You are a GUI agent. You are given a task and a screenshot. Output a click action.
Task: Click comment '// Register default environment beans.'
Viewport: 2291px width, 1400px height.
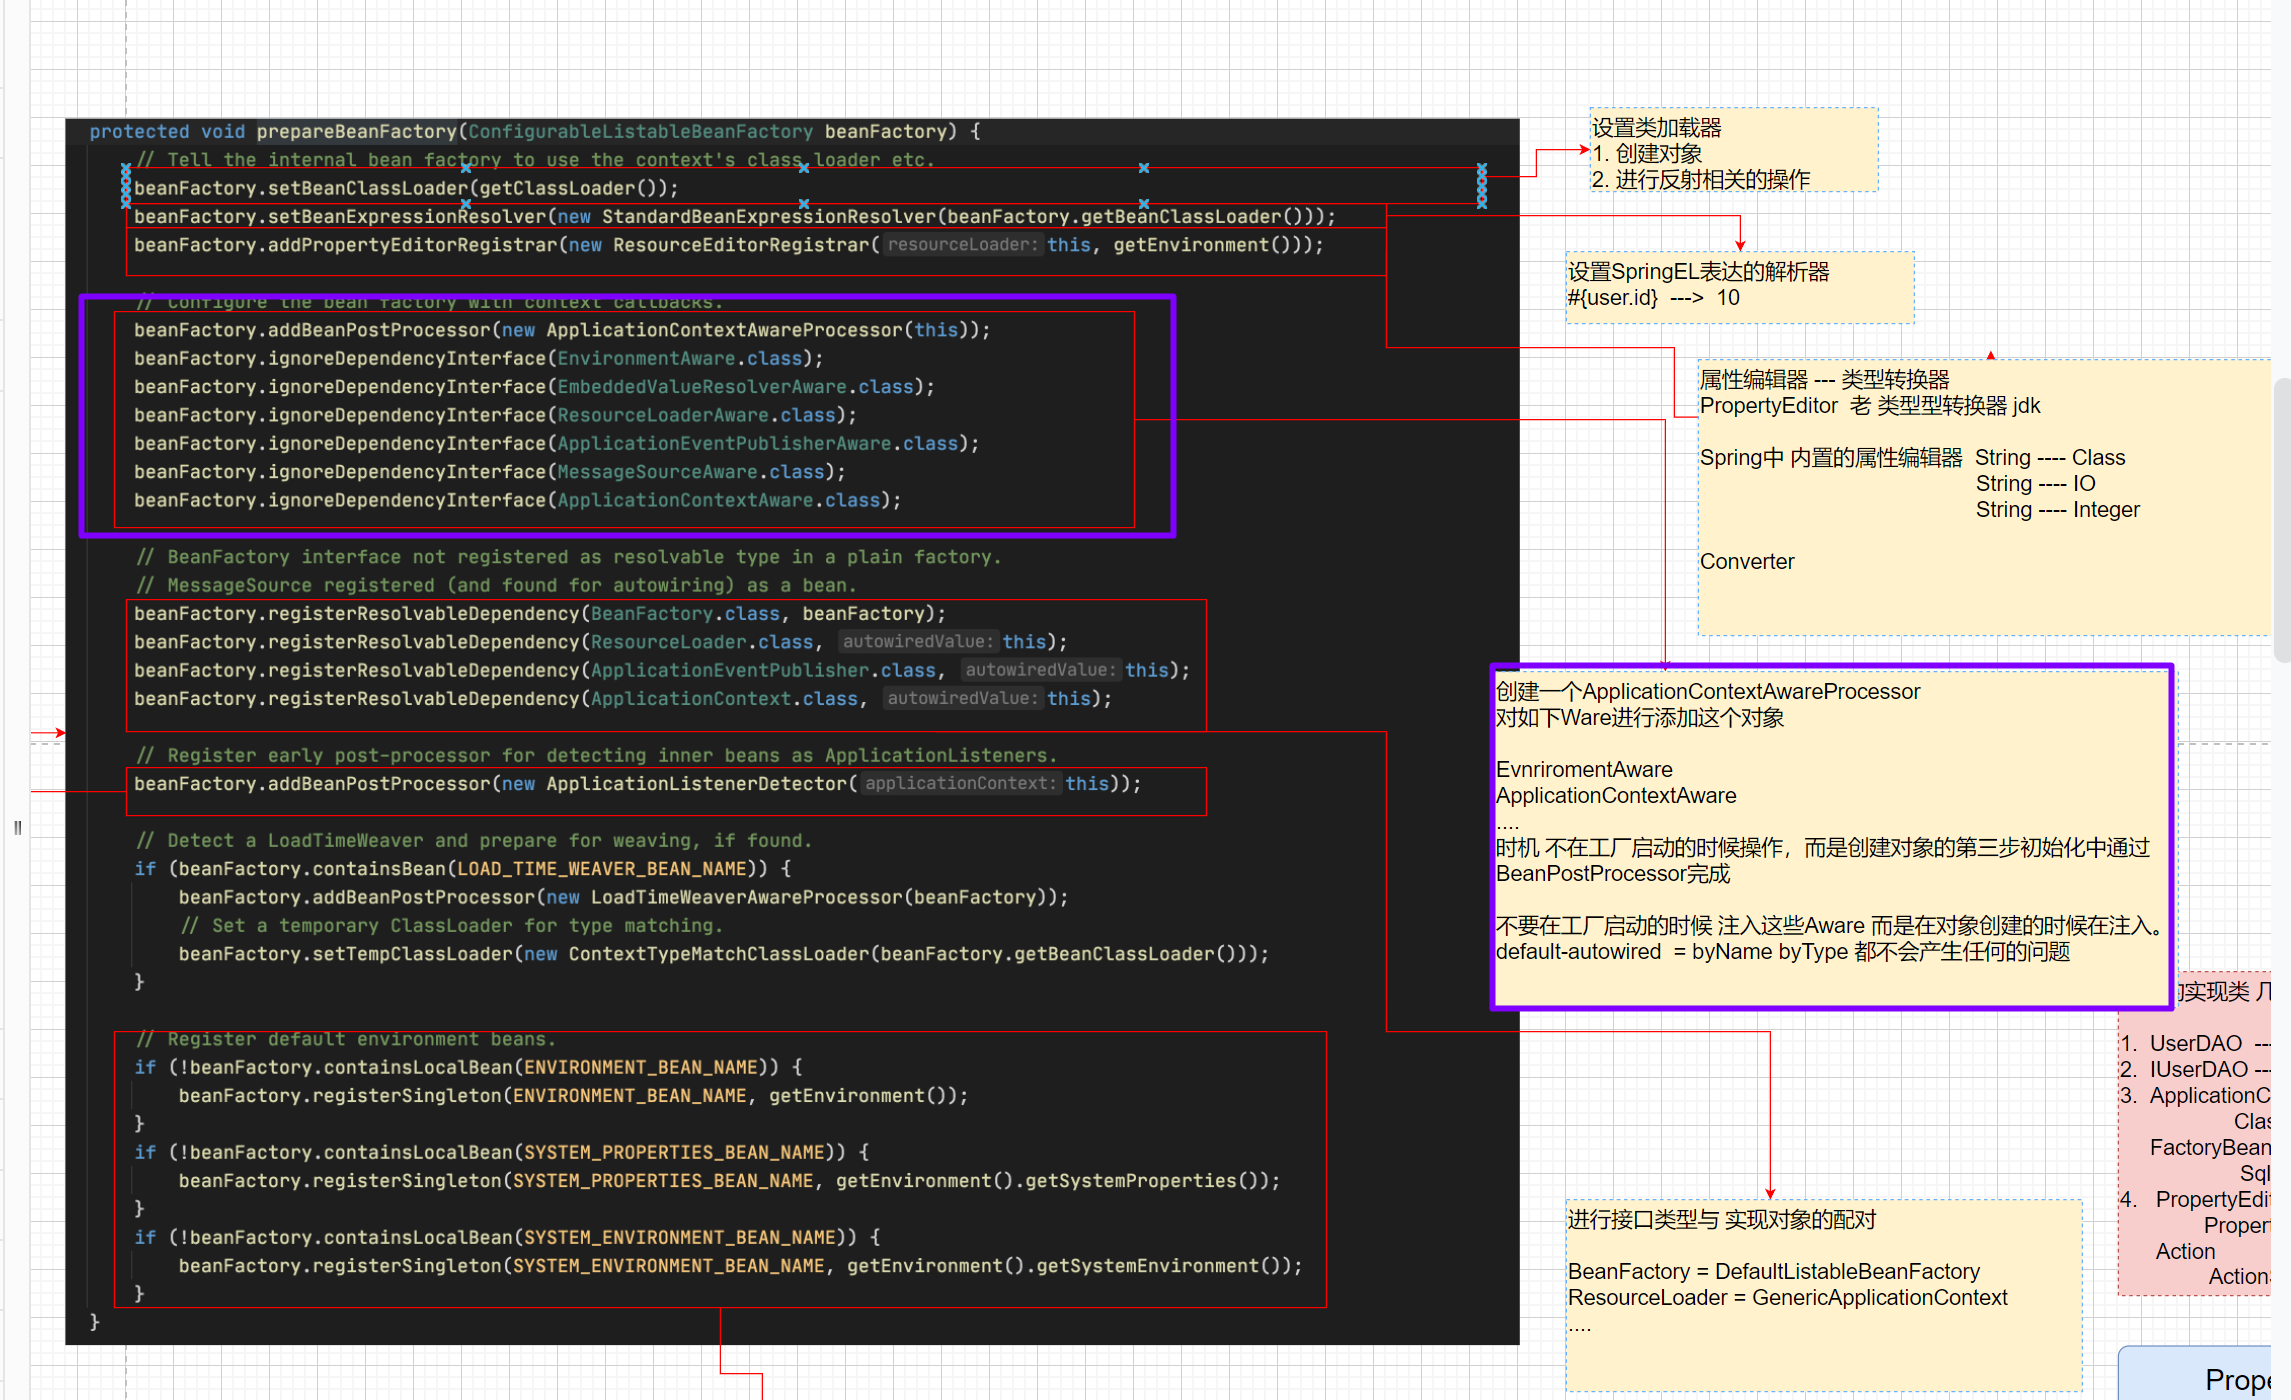346,1039
